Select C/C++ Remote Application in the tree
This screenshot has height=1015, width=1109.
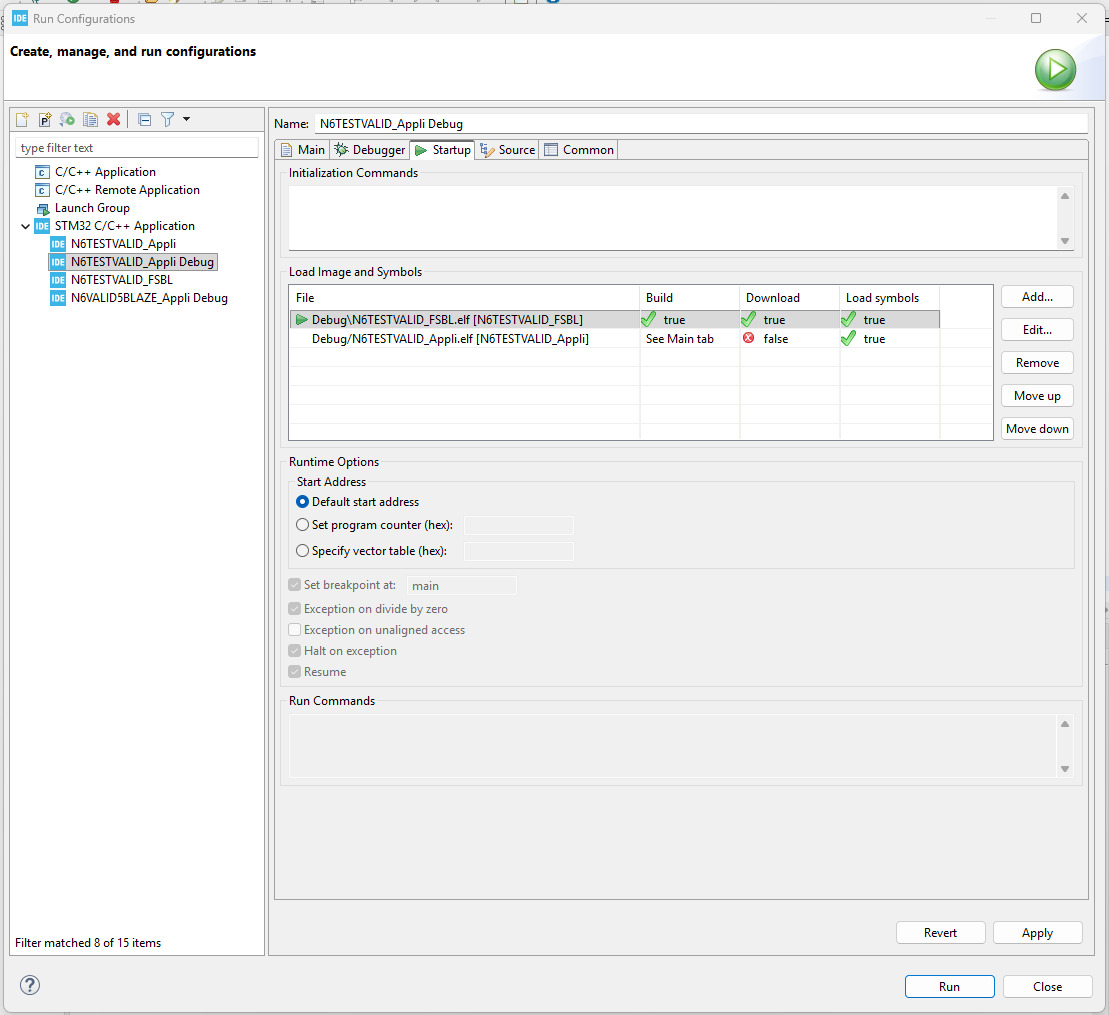[x=127, y=190]
